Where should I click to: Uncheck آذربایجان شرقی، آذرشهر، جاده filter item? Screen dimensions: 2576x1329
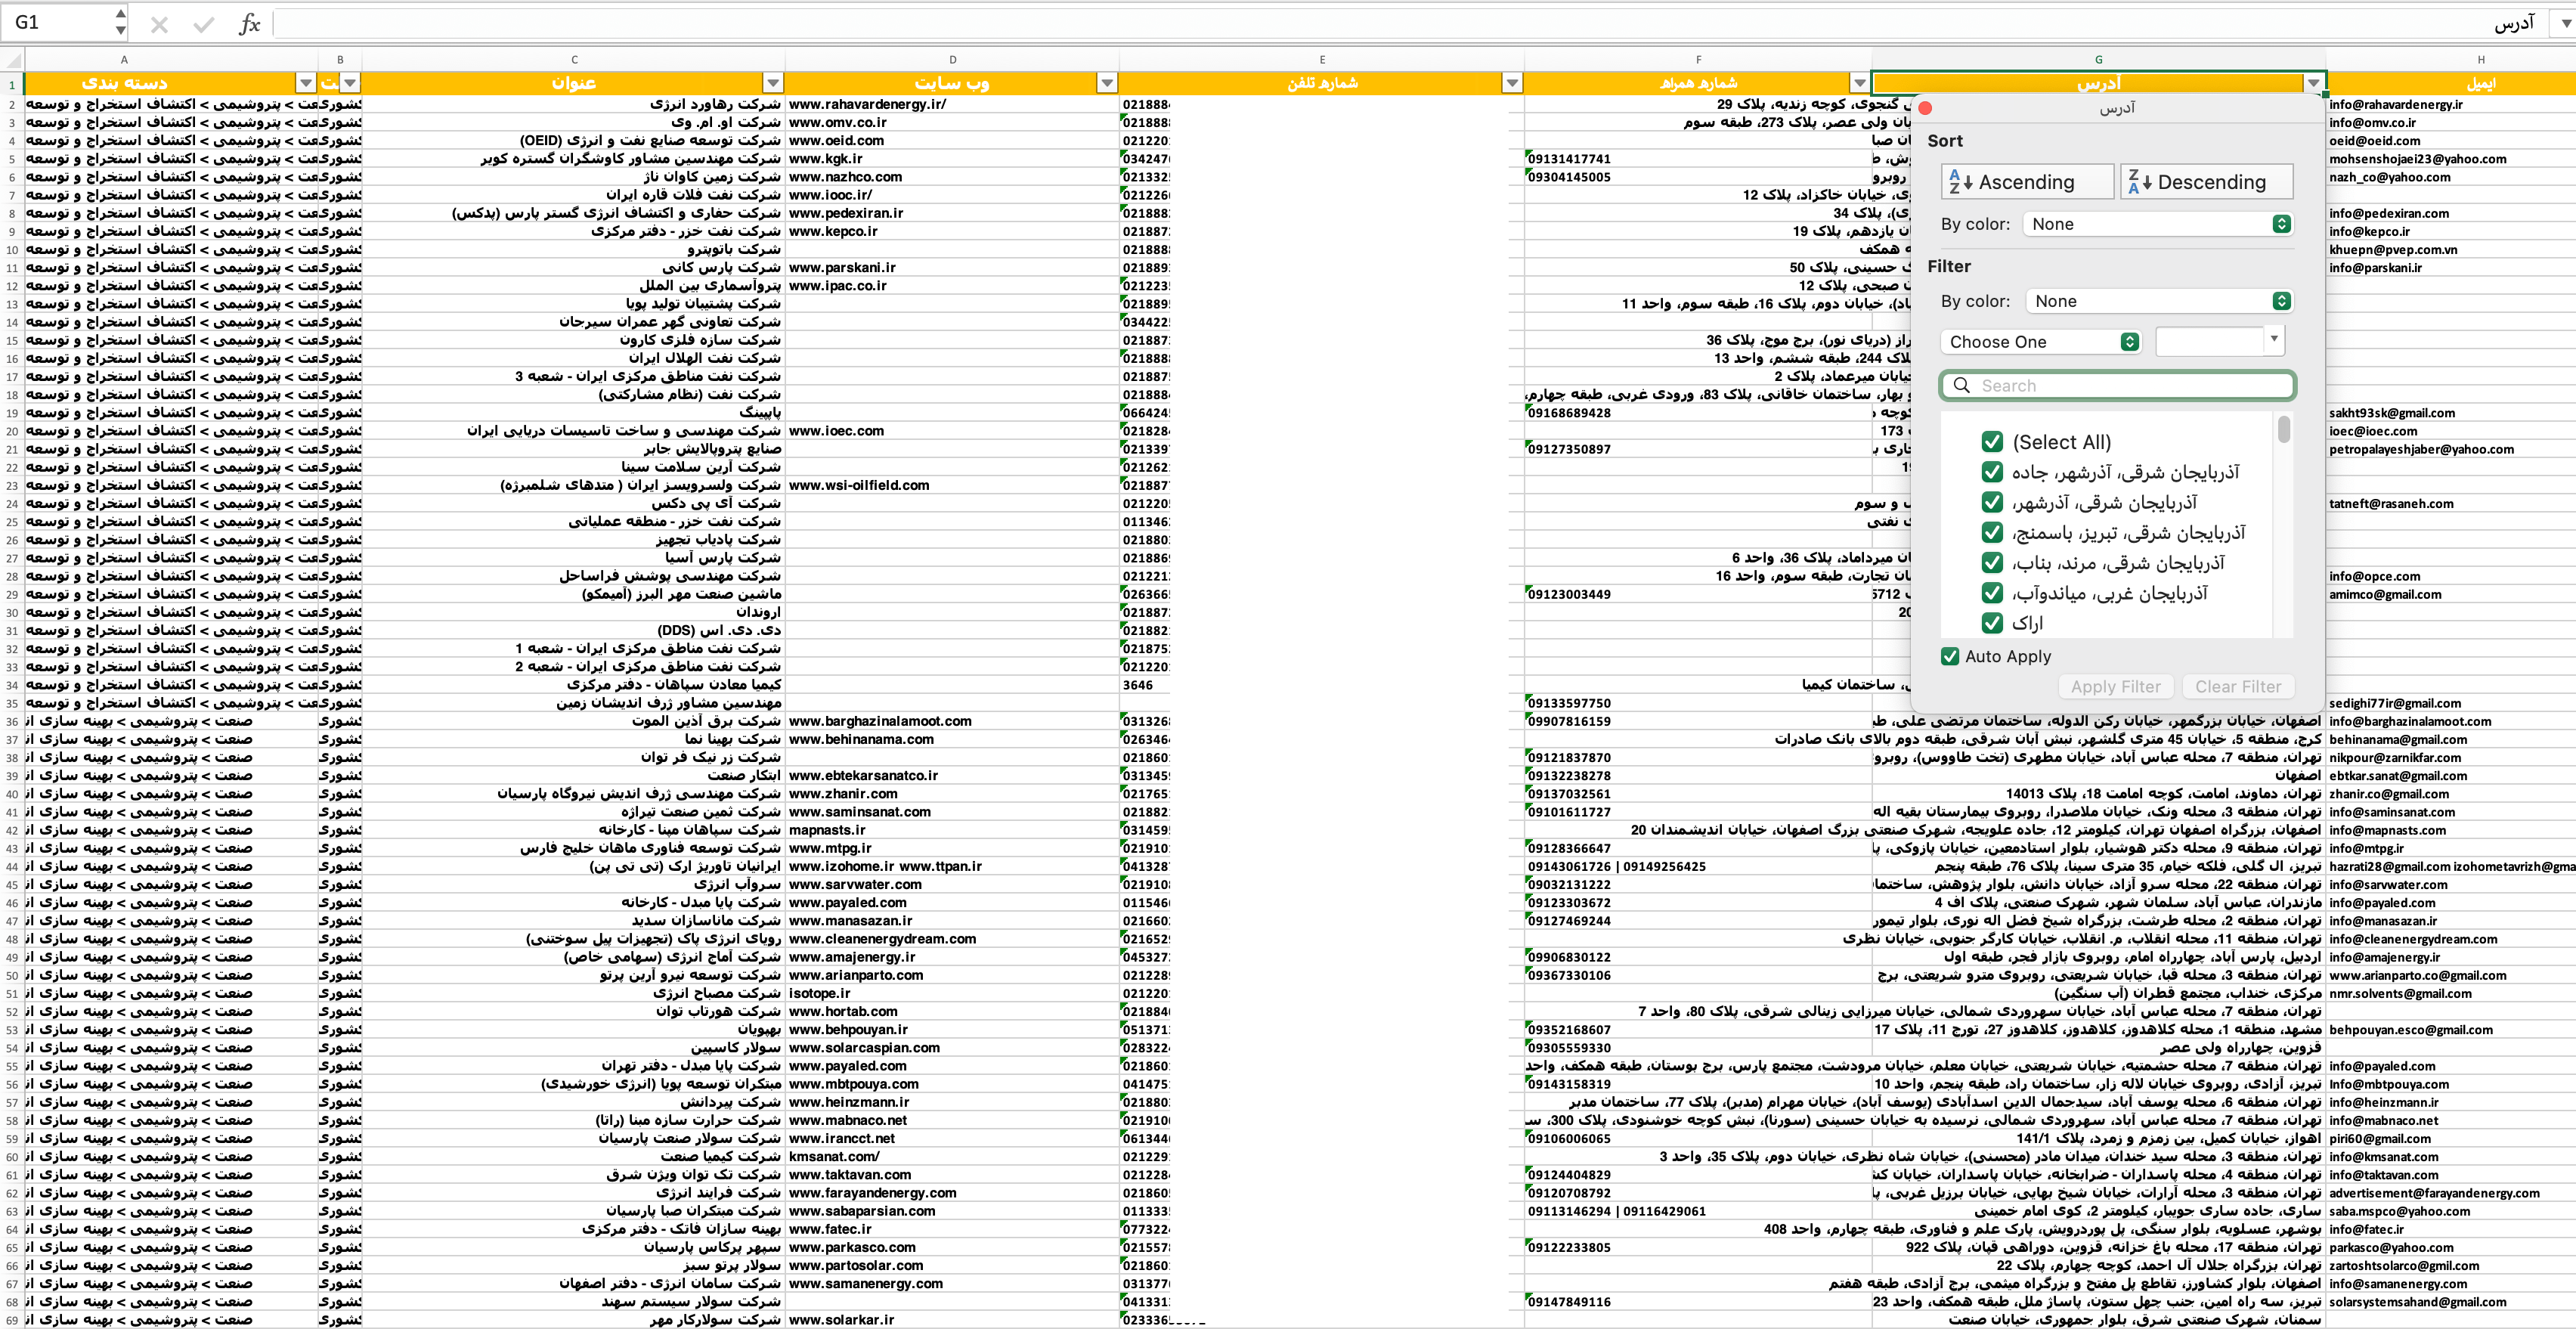pyautogui.click(x=1992, y=472)
